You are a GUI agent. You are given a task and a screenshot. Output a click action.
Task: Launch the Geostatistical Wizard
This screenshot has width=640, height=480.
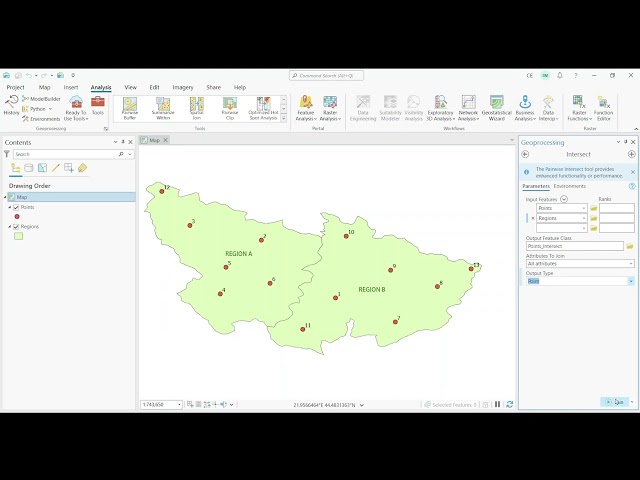[496, 108]
